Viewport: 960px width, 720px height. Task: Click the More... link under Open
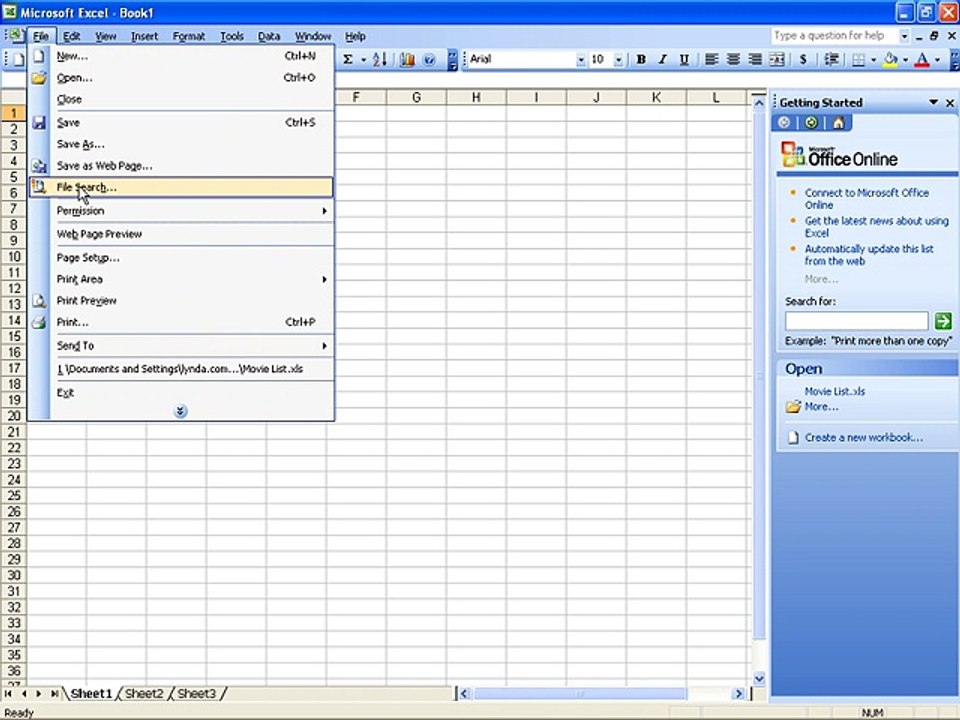point(821,407)
